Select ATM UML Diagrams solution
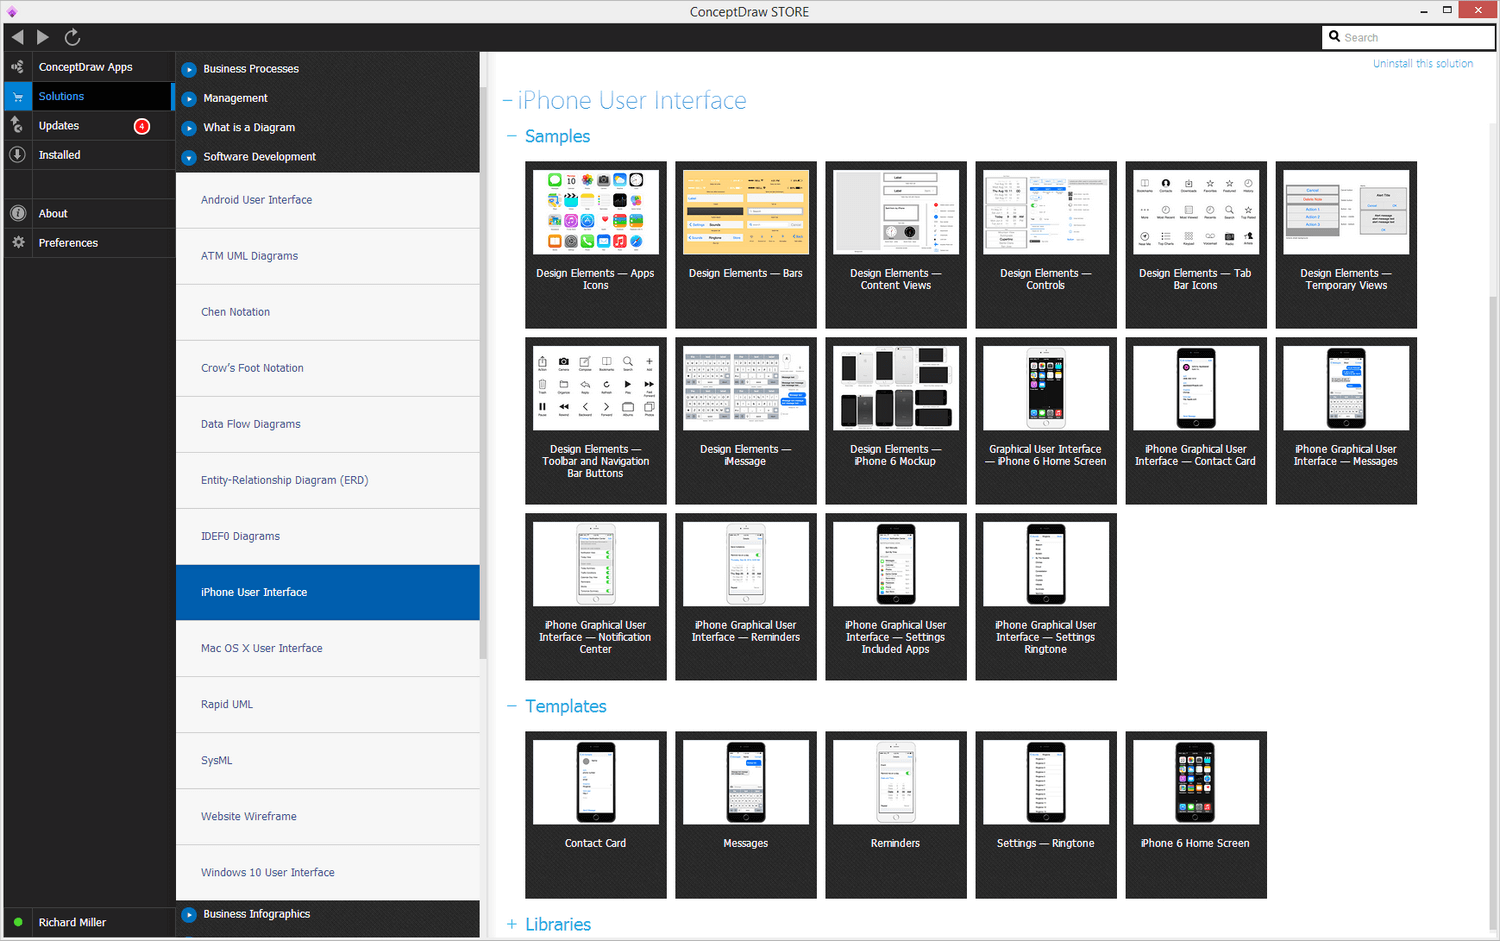The image size is (1500, 941). point(327,256)
